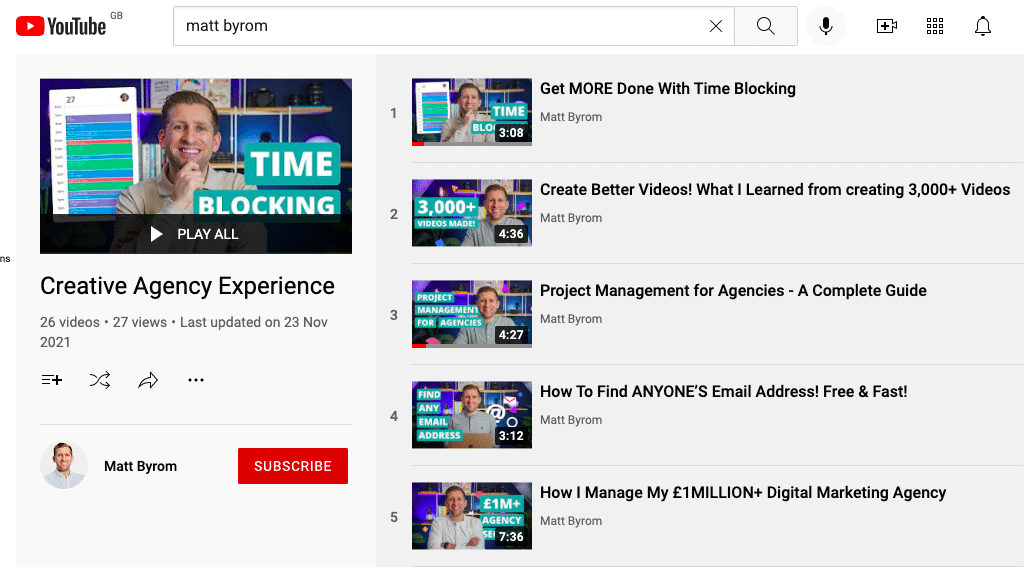The width and height of the screenshot is (1024, 567).
Task: Start voice search with the microphone icon
Action: coord(826,26)
